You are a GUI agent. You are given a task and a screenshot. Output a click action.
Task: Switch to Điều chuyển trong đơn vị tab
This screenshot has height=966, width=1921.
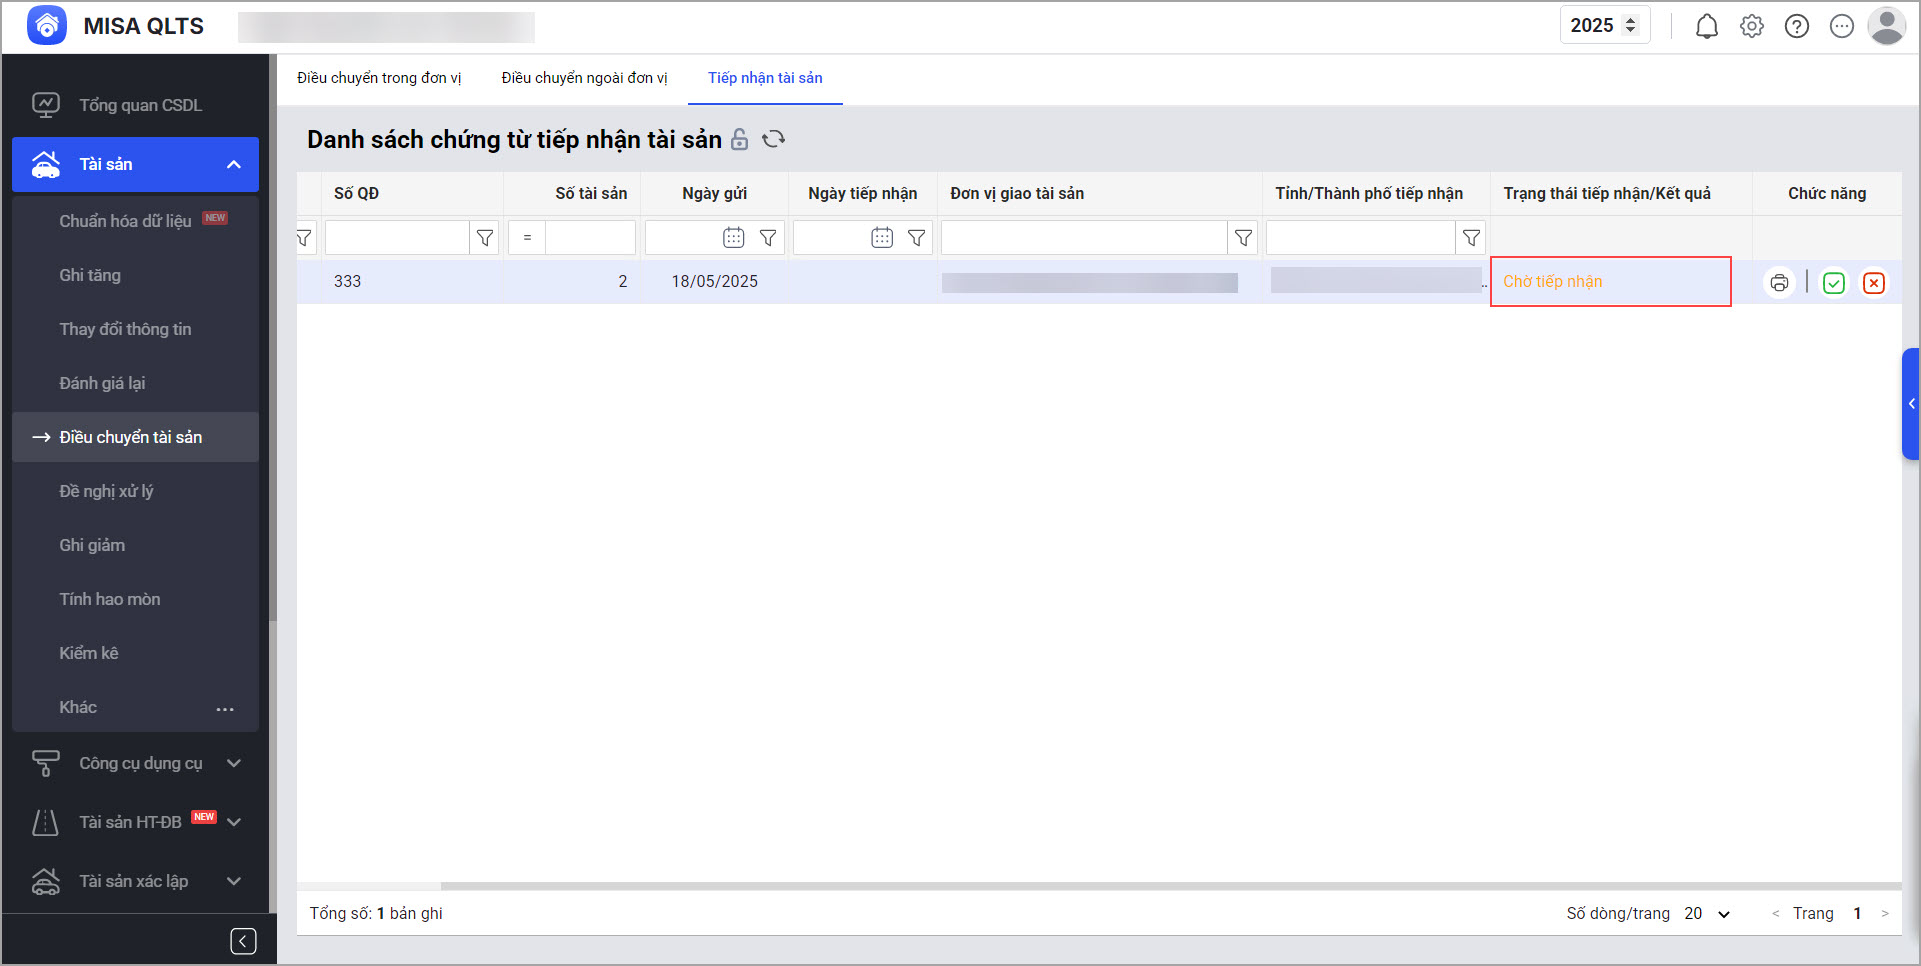(x=379, y=78)
